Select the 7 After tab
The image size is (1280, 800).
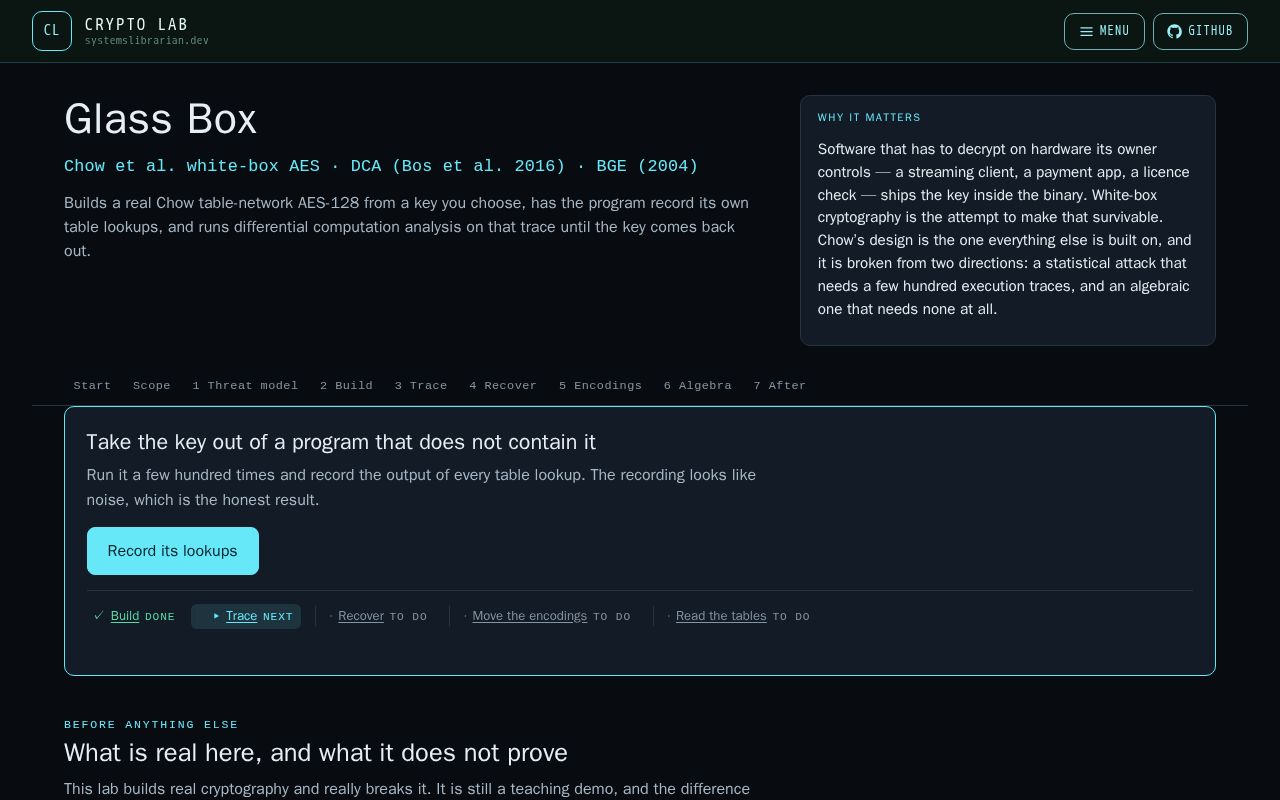pyautogui.click(x=780, y=385)
